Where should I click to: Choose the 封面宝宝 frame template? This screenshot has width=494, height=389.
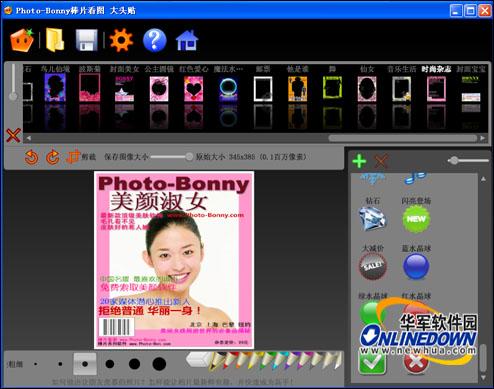(x=471, y=89)
